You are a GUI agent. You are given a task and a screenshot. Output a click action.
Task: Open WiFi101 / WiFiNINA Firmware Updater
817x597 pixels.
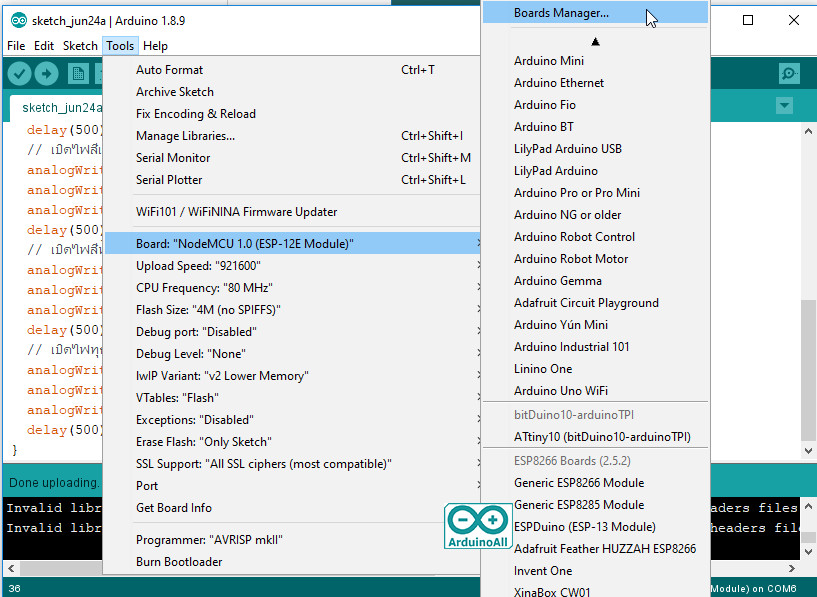coord(292,212)
